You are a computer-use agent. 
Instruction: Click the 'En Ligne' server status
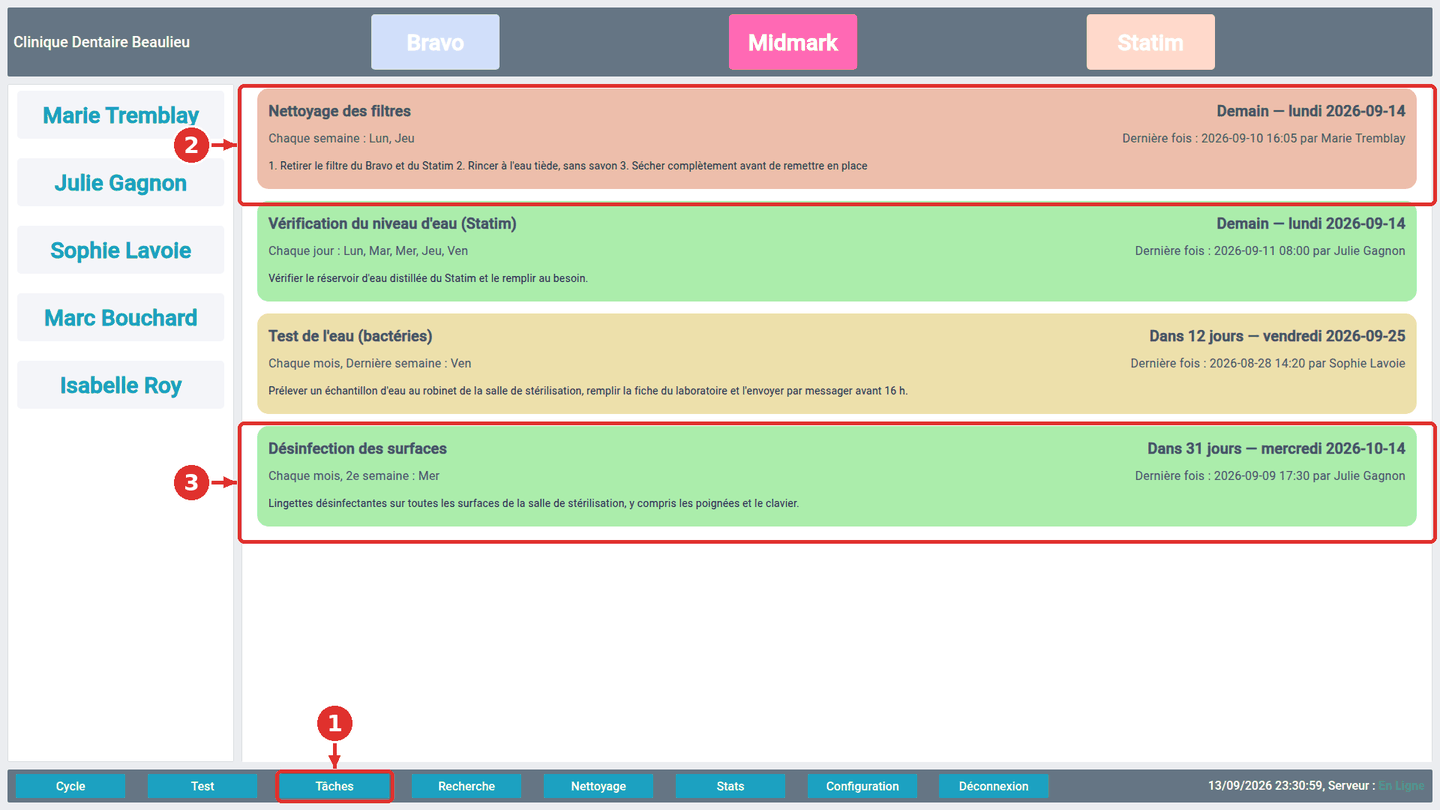pyautogui.click(x=1401, y=786)
